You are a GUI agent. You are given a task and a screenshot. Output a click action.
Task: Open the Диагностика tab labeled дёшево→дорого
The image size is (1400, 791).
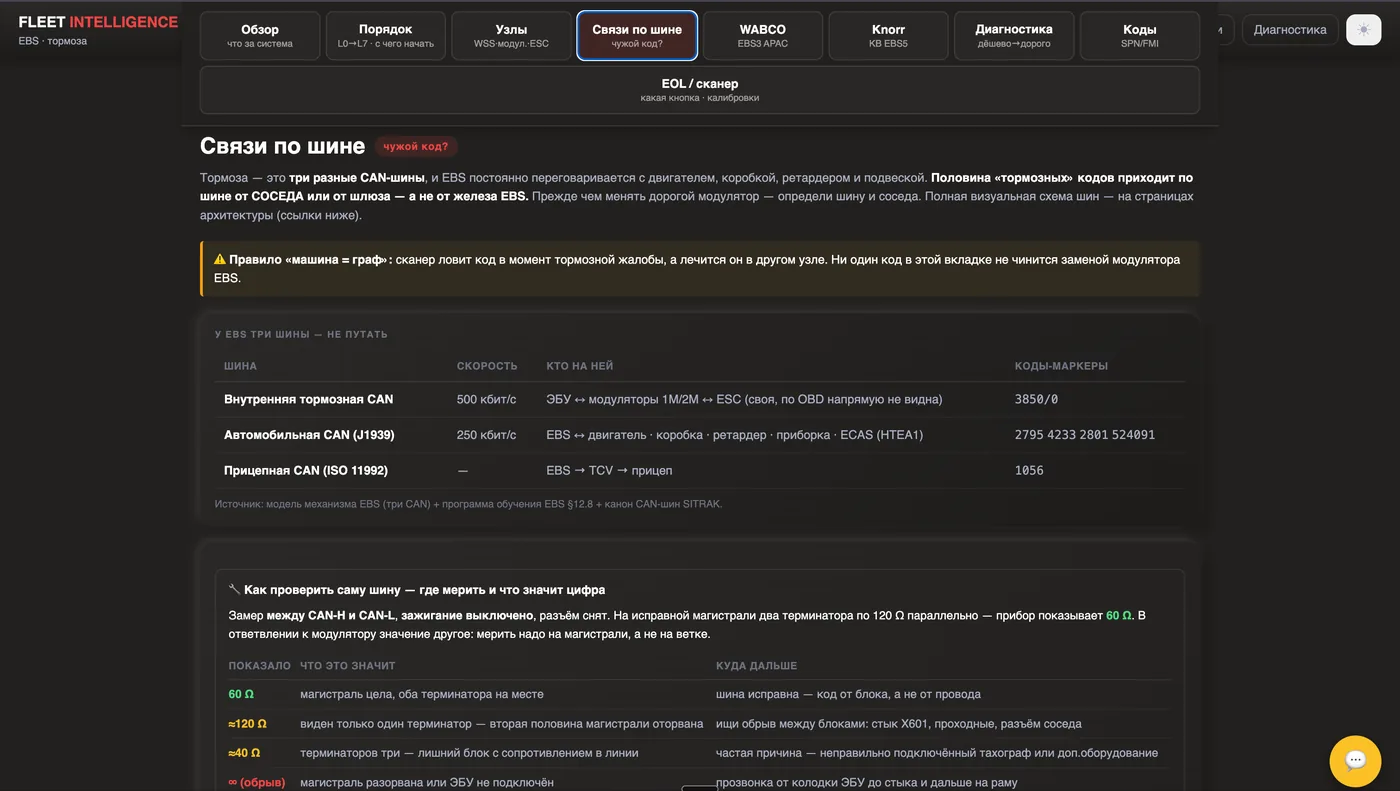pos(1014,36)
